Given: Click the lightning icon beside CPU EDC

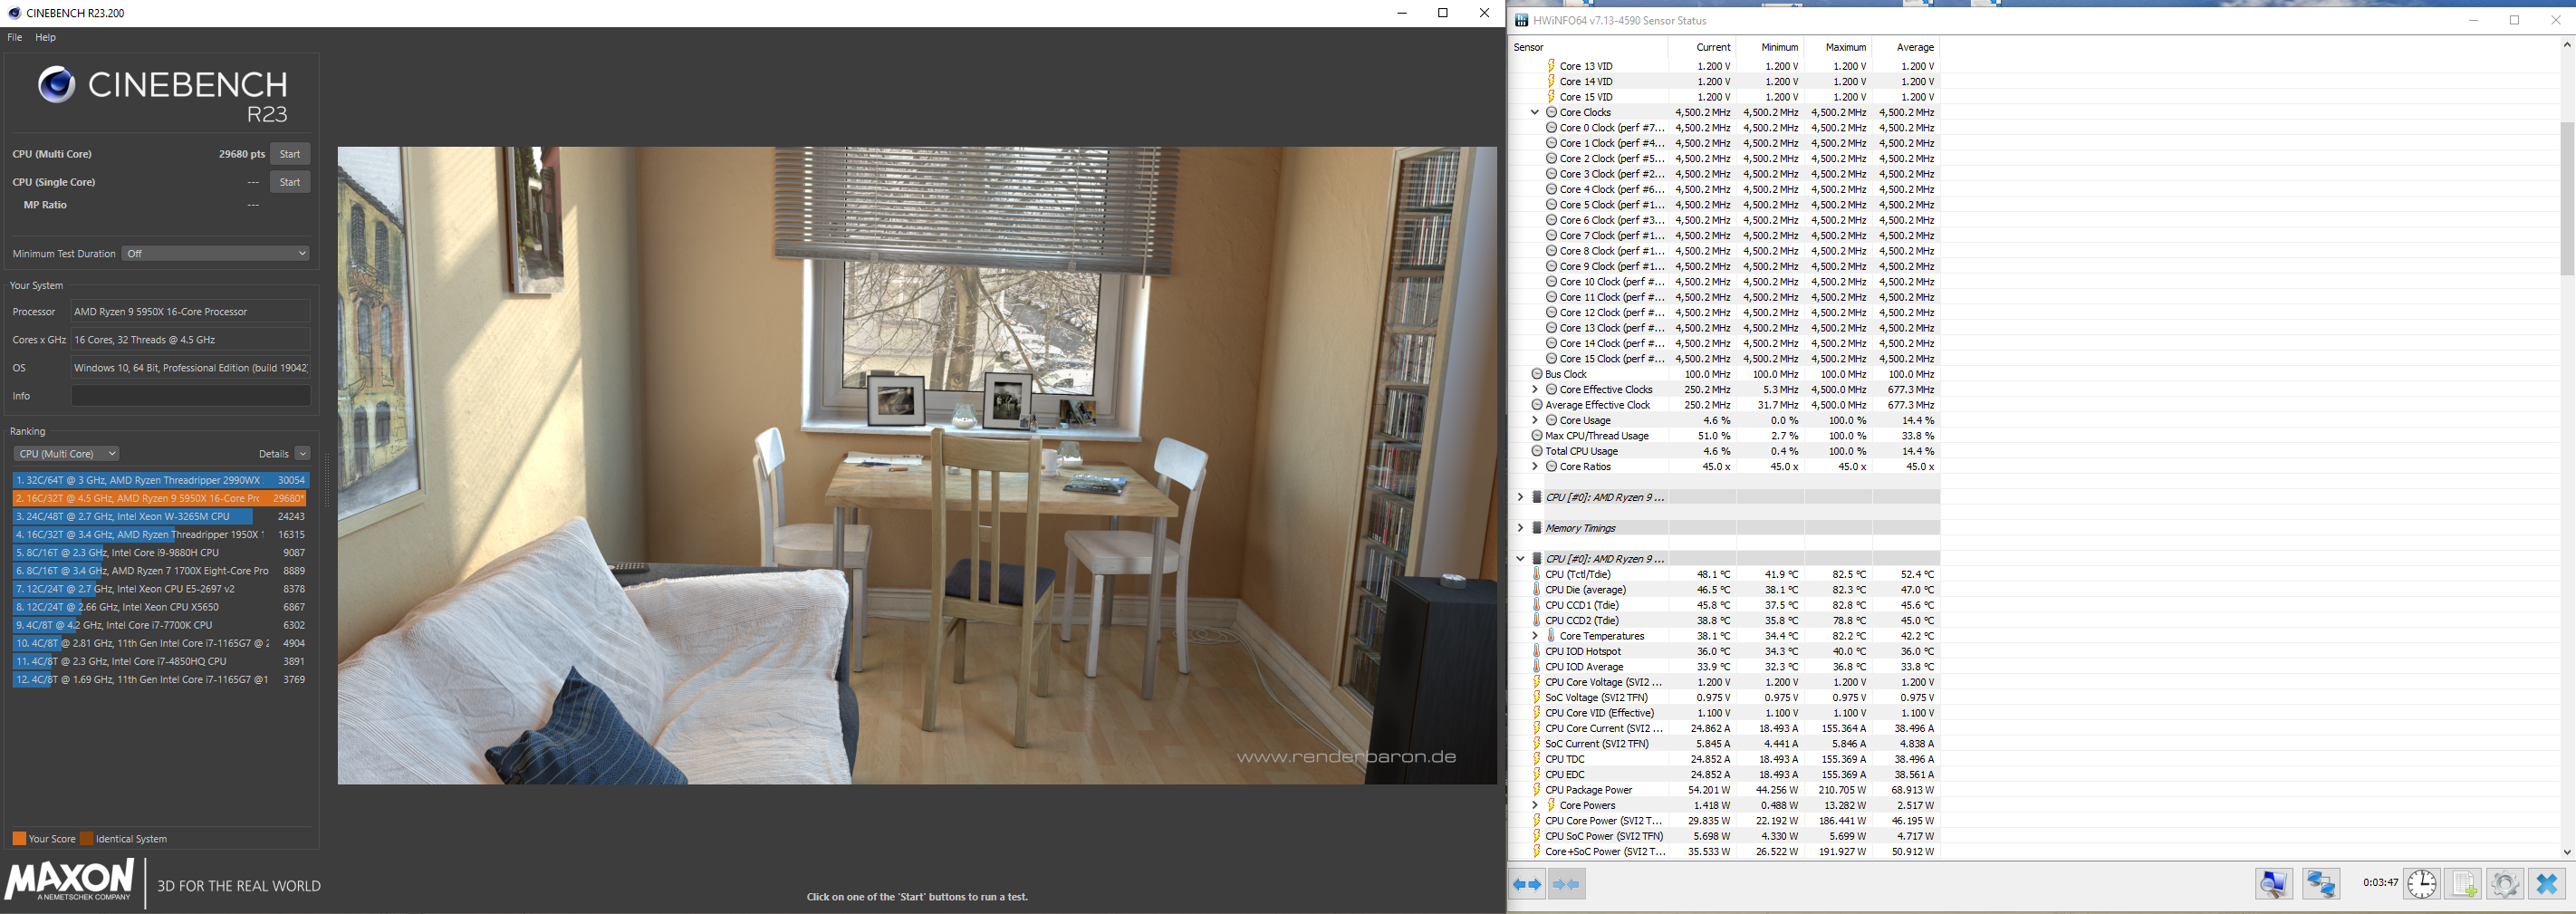Looking at the screenshot, I should [x=1537, y=775].
